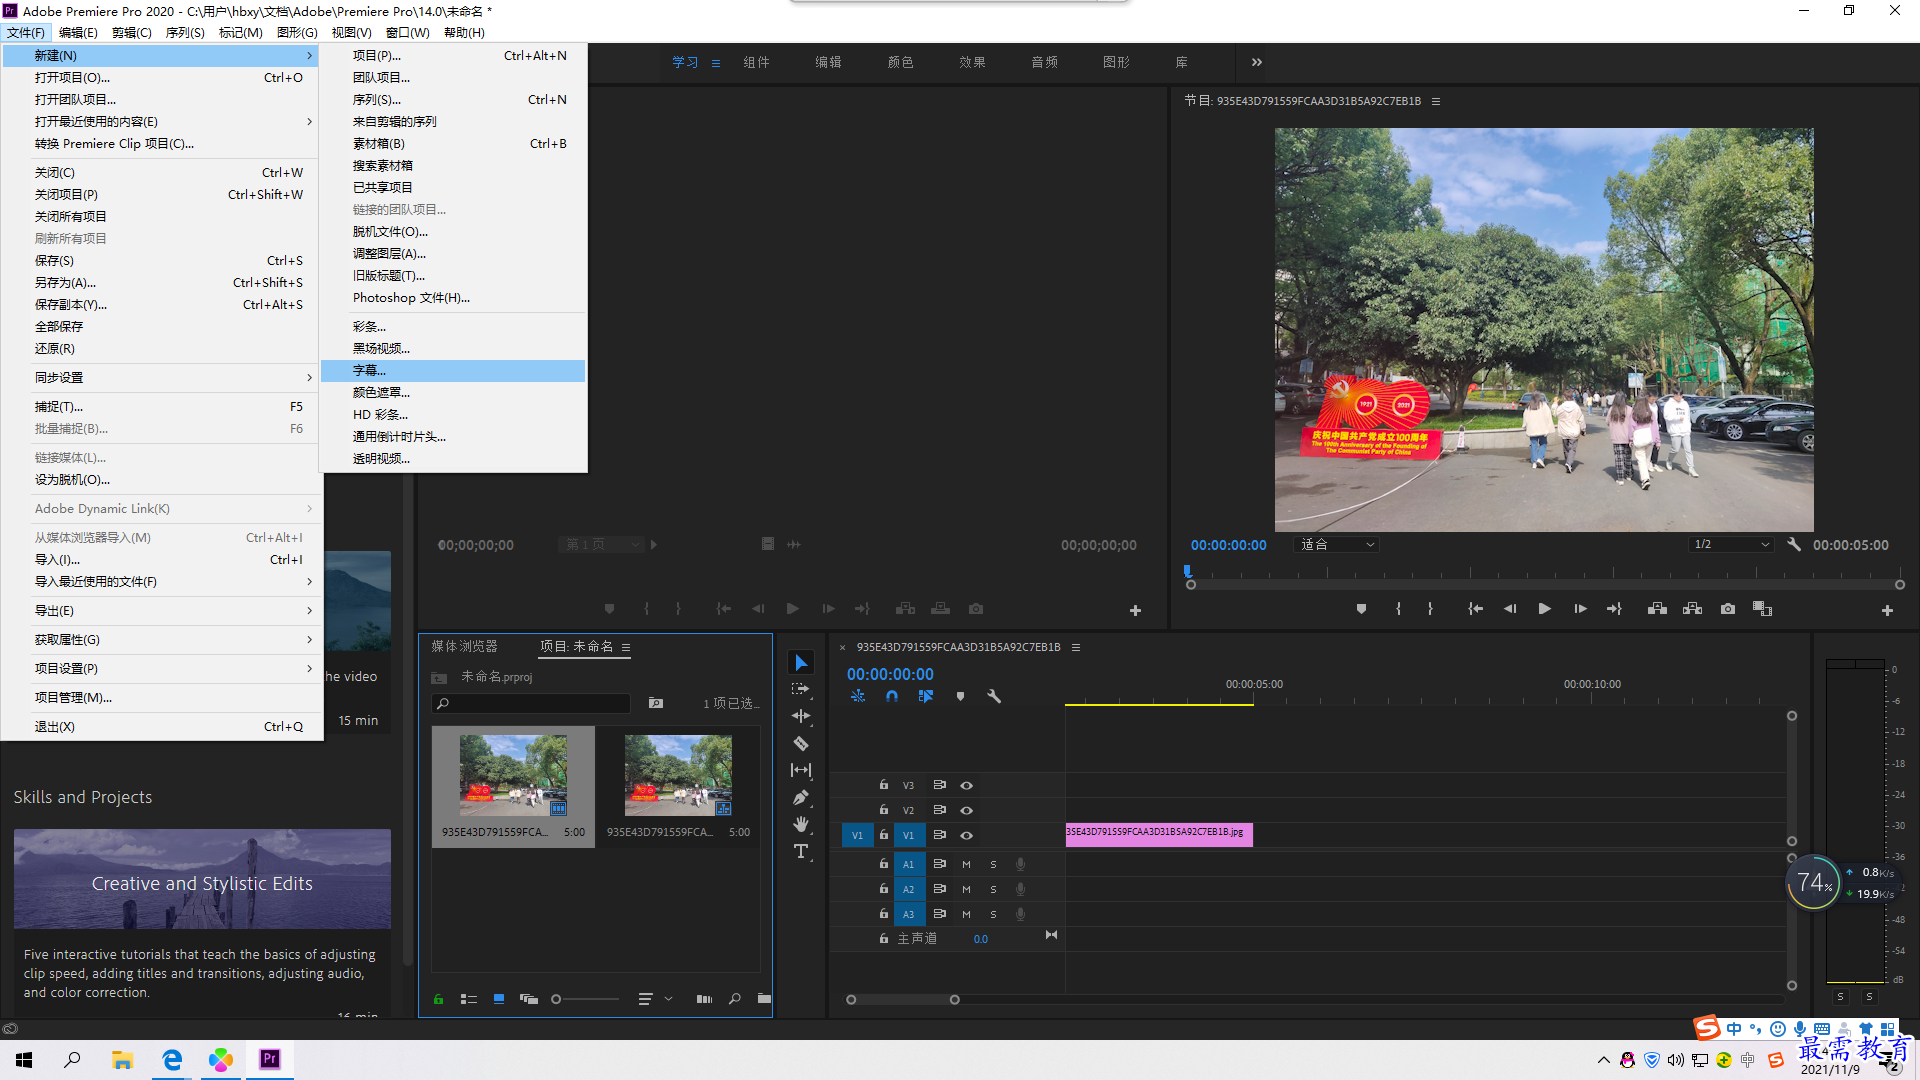This screenshot has height=1080, width=1920.
Task: Click Go to In point in Program monitor
Action: click(x=1475, y=609)
